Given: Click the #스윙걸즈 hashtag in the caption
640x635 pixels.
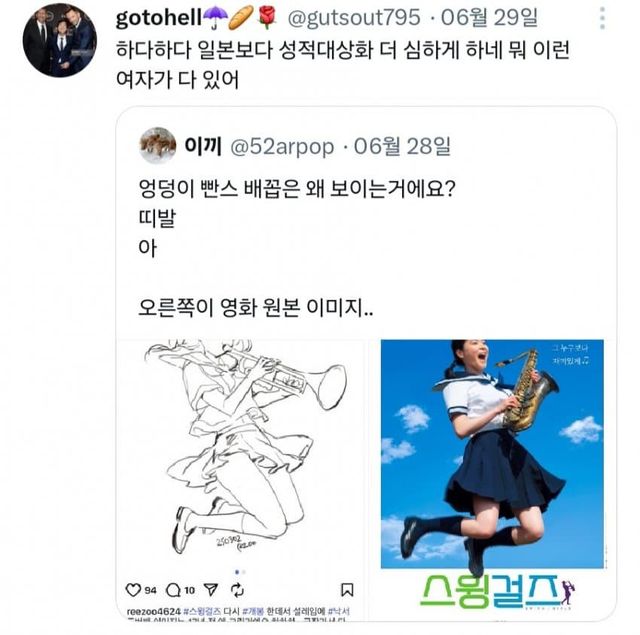Looking at the screenshot, I should (202, 611).
